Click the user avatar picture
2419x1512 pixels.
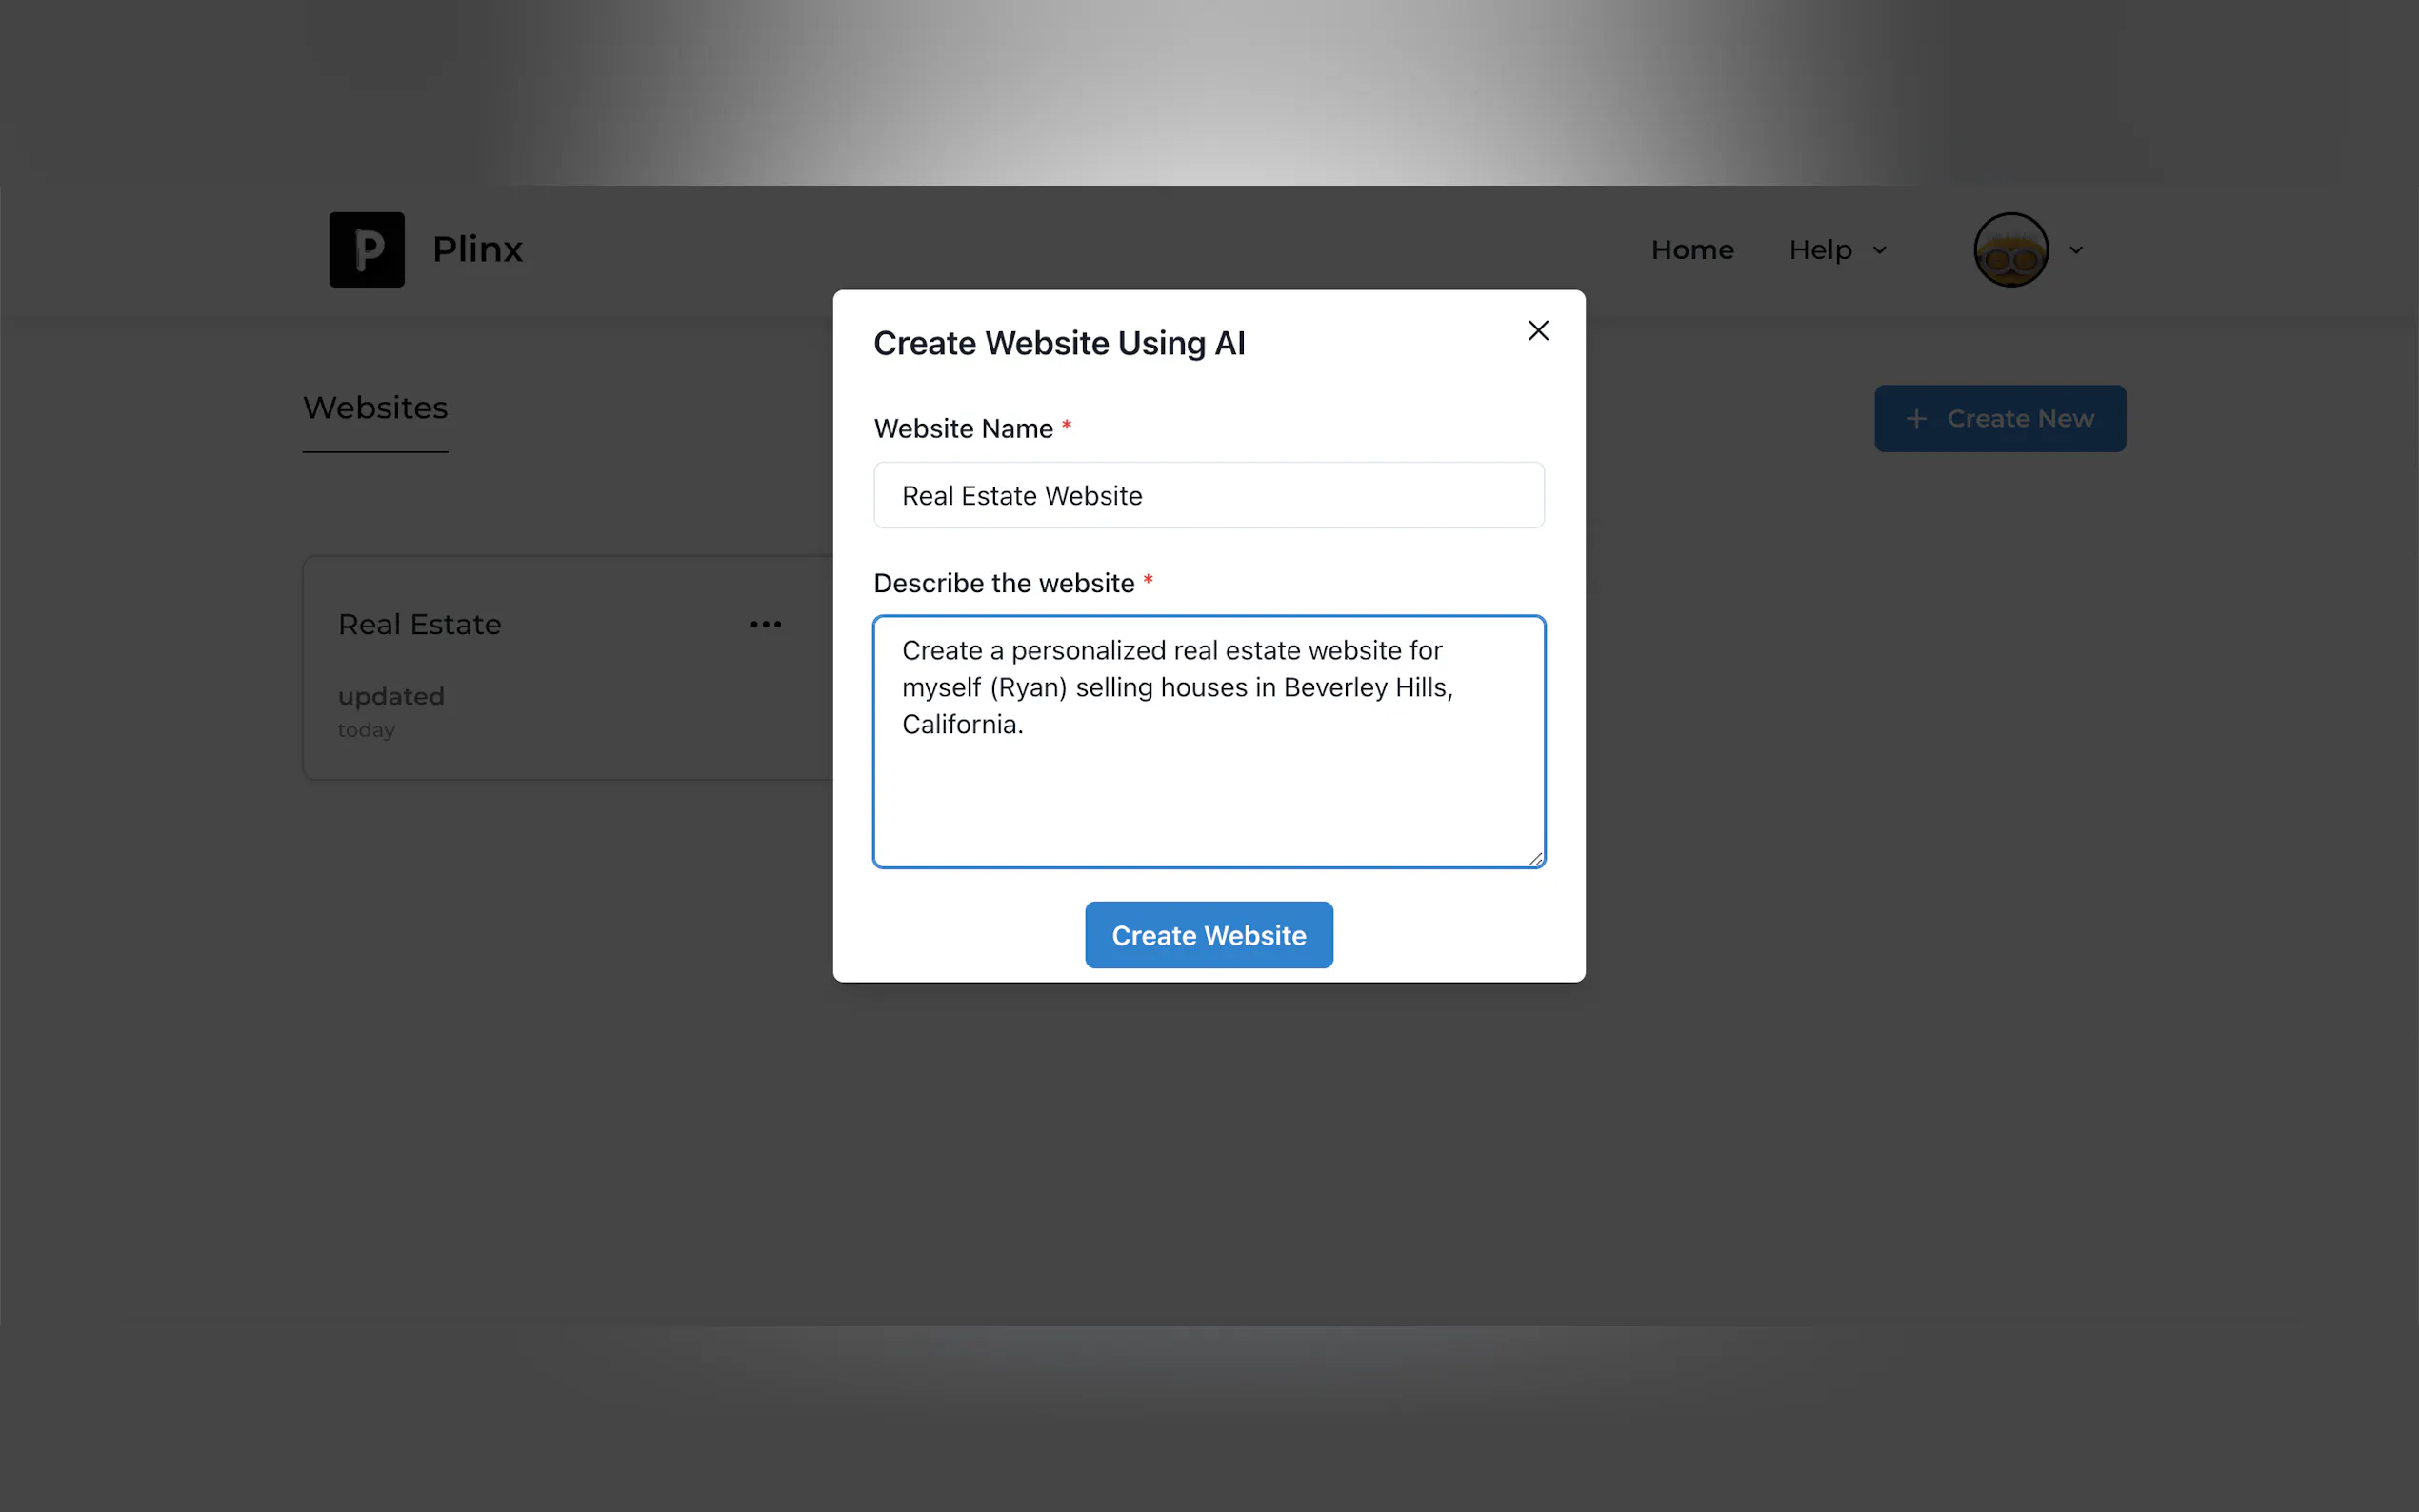coord(2010,249)
